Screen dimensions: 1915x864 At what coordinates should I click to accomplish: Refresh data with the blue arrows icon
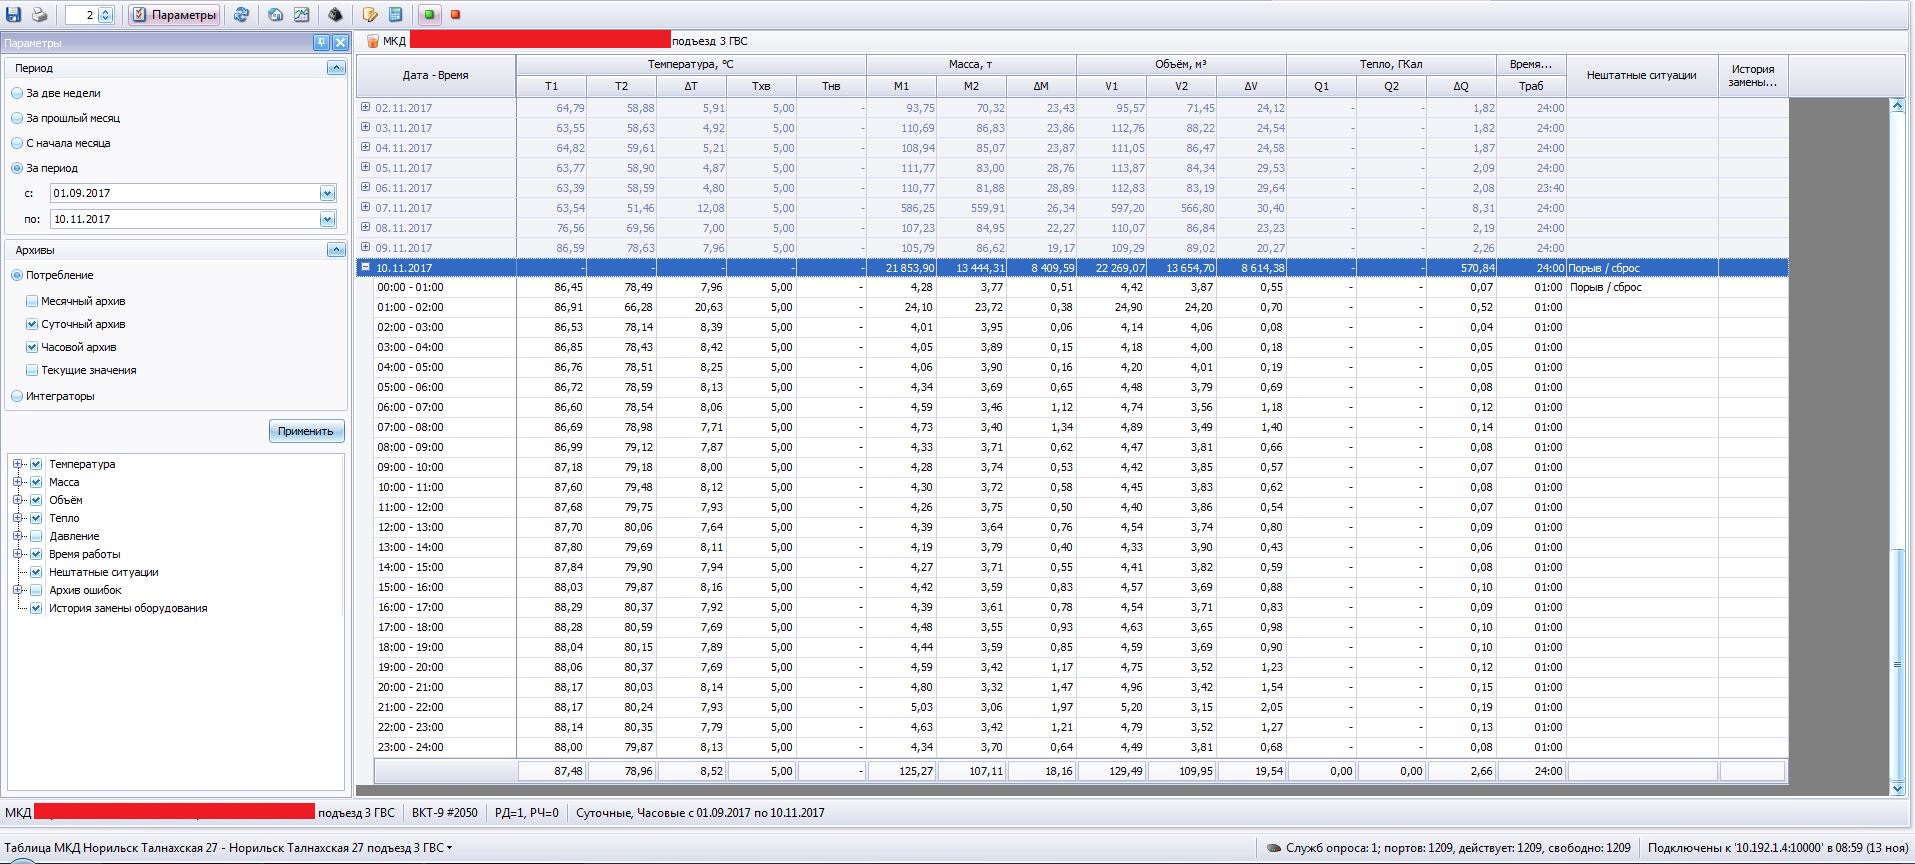tap(241, 15)
